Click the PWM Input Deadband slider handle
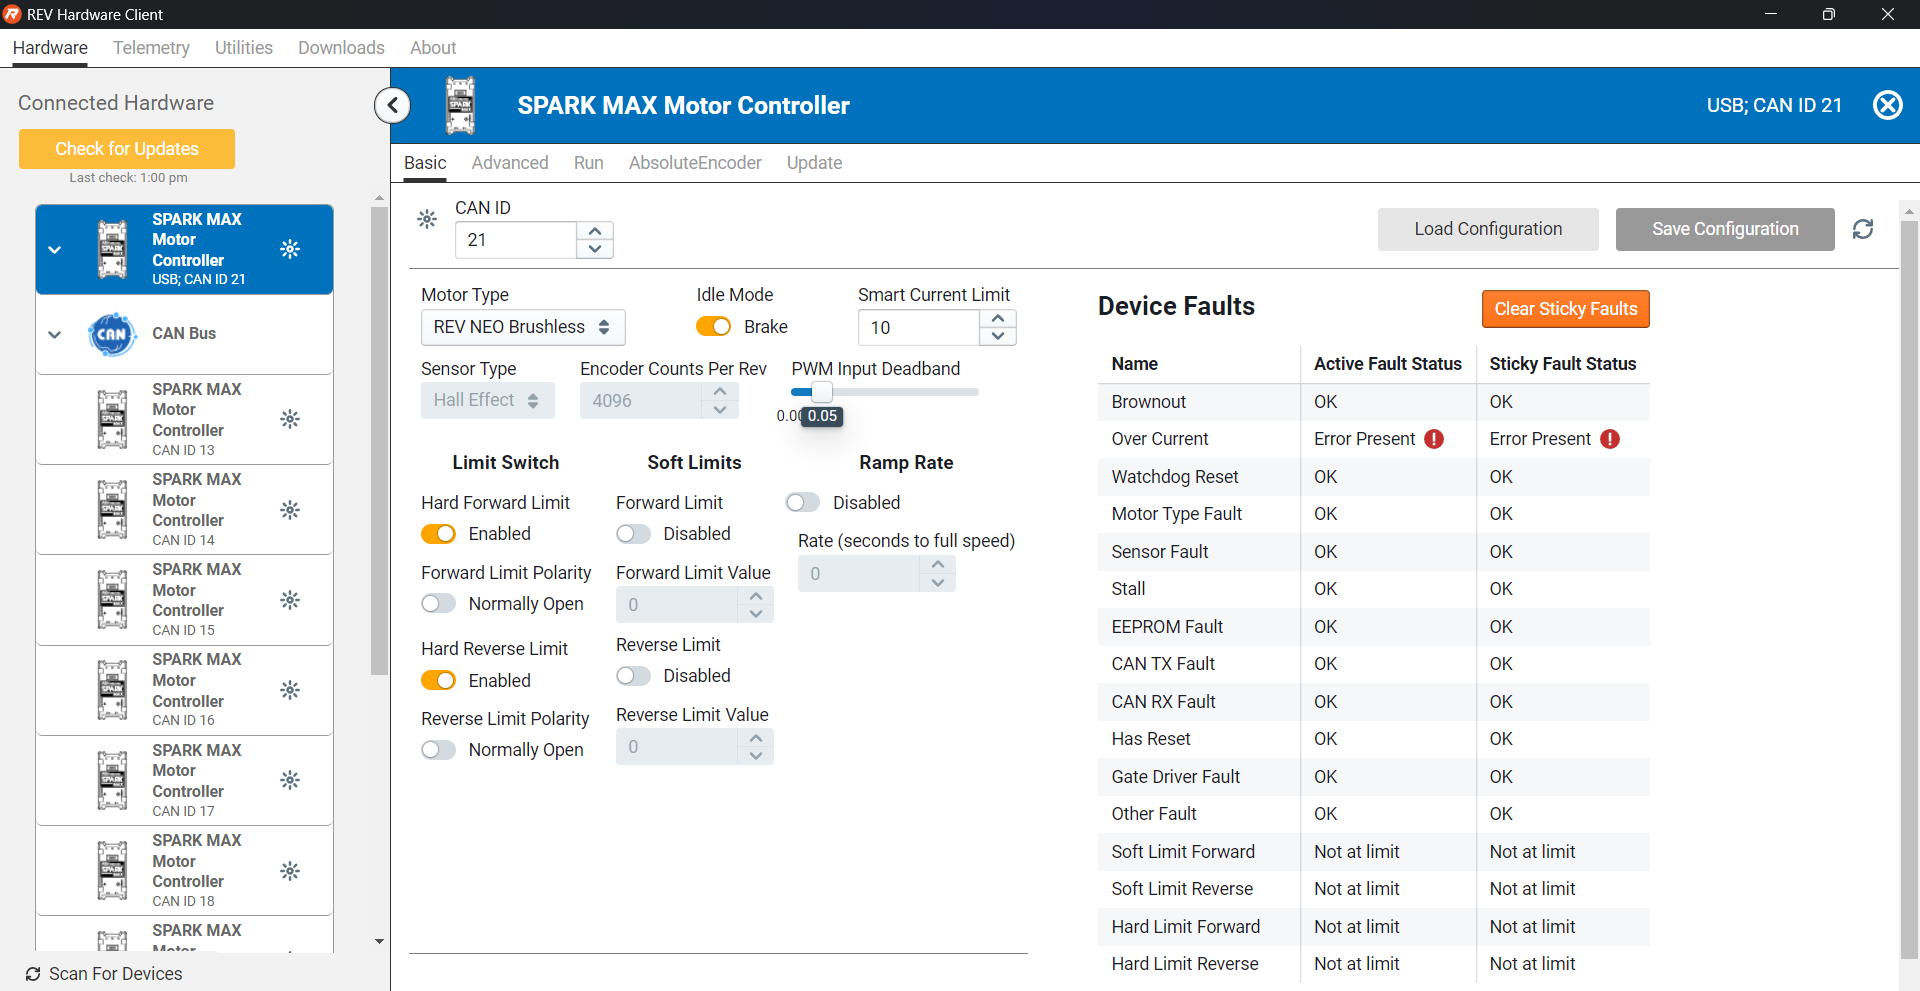 (x=821, y=392)
